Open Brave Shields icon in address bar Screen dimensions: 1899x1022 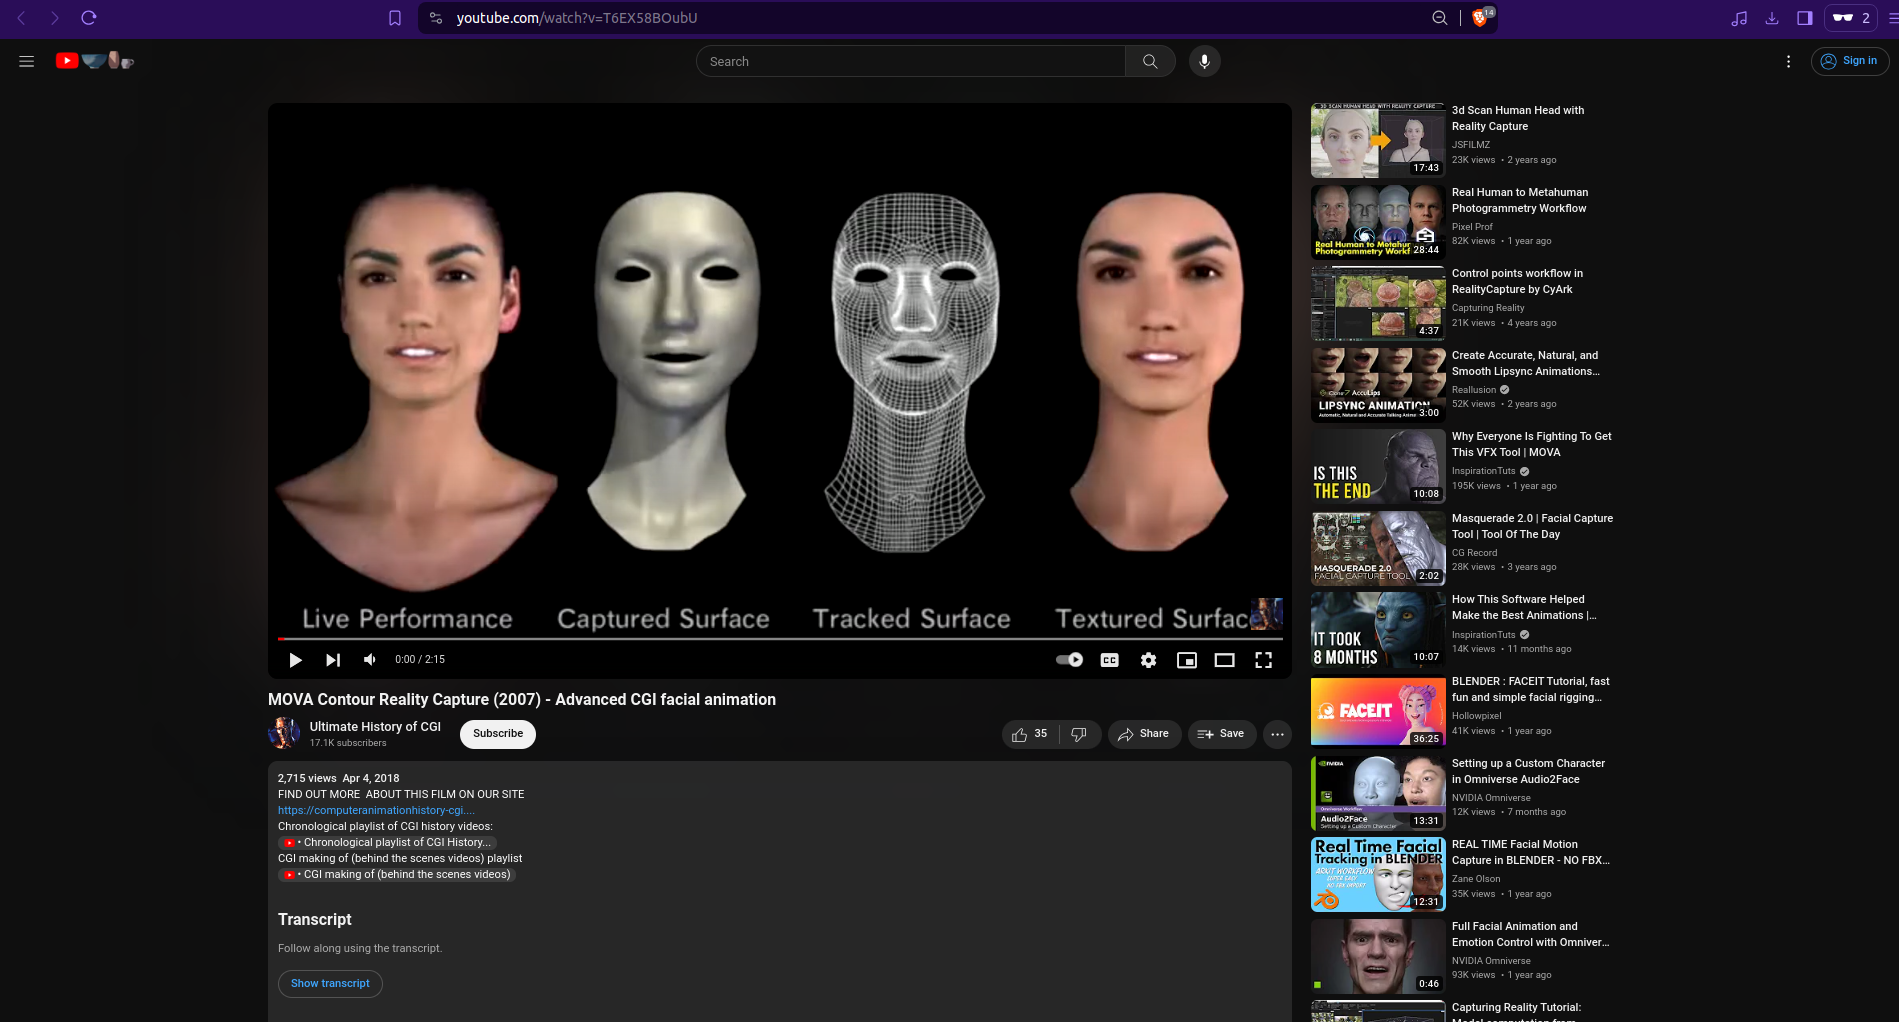point(1480,18)
